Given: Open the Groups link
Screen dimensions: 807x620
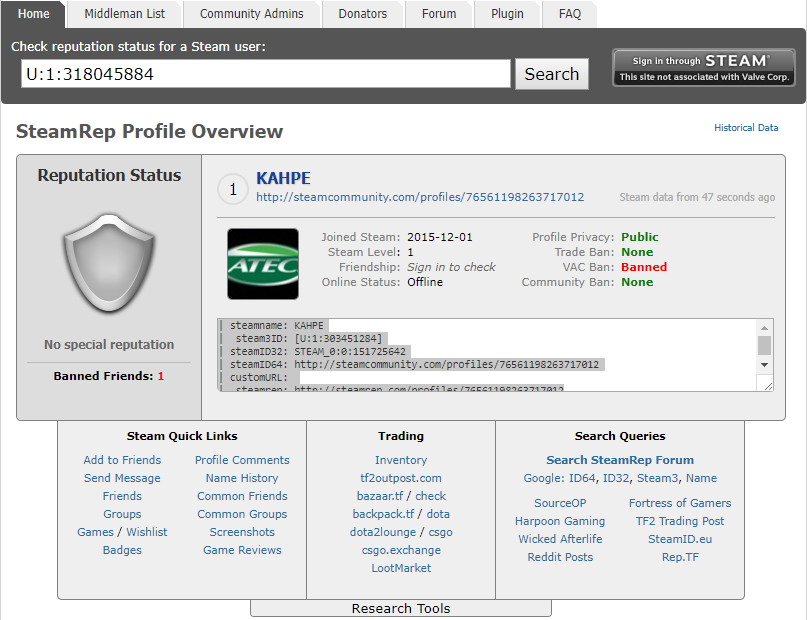Looking at the screenshot, I should click(x=122, y=514).
